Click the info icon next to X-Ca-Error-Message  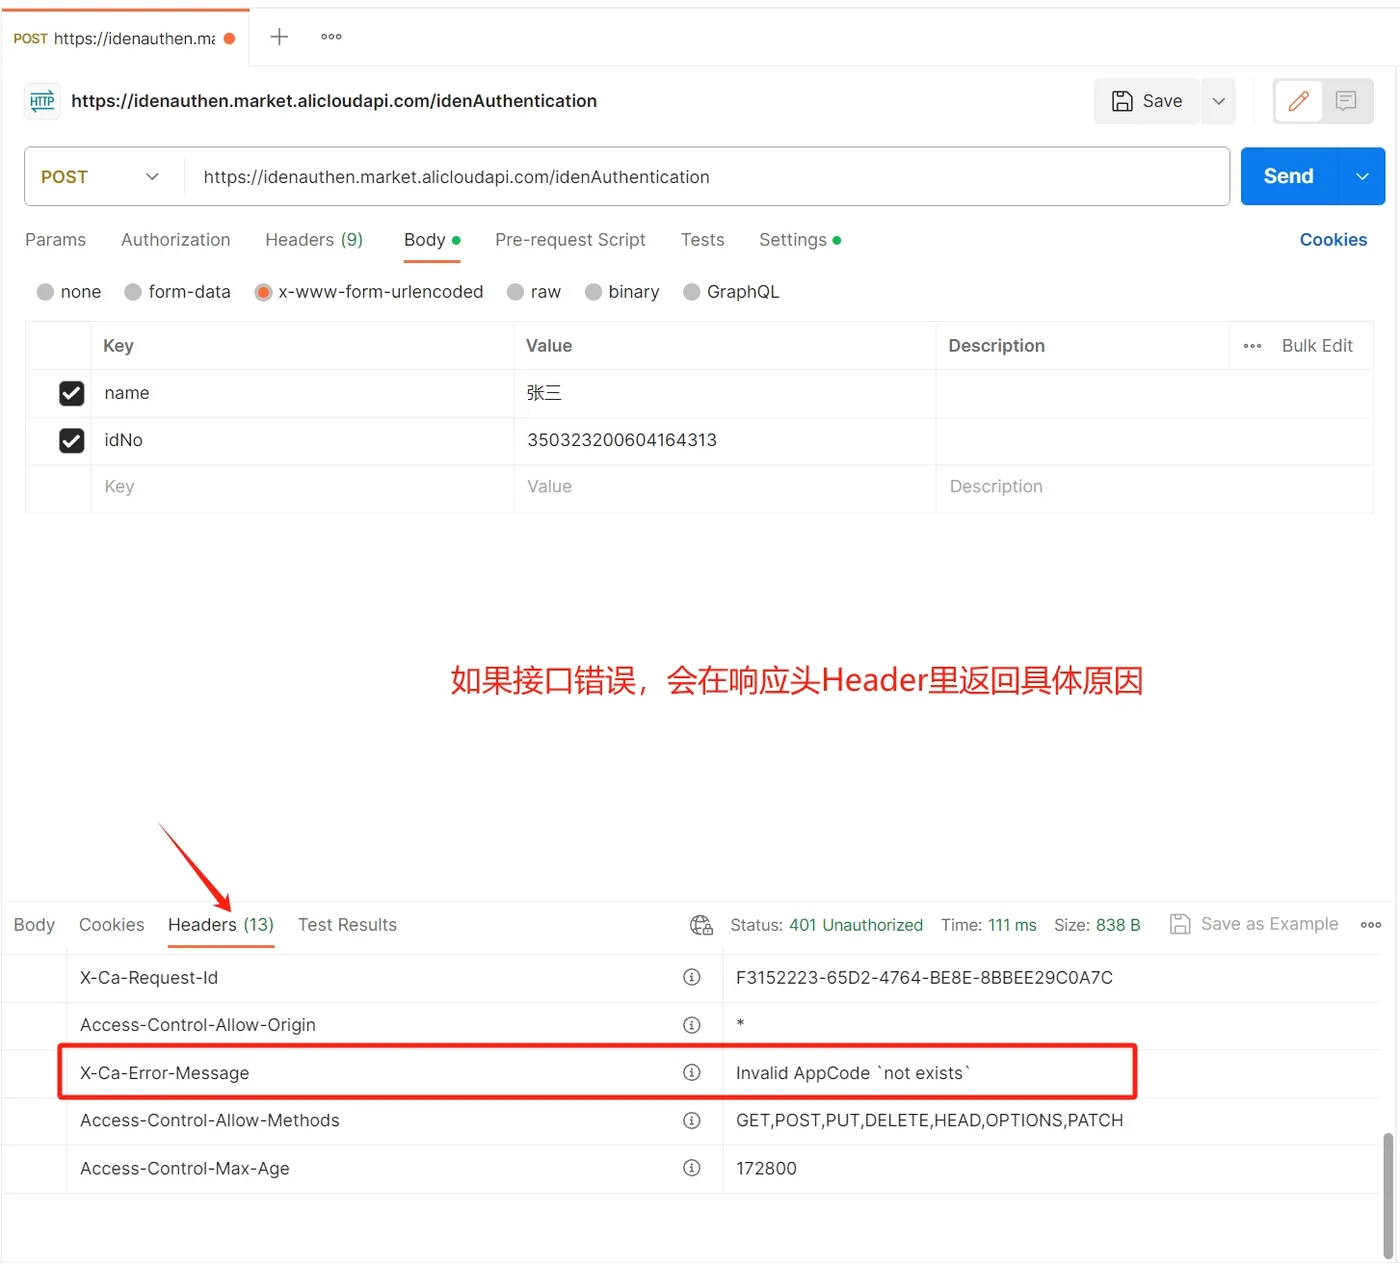click(x=692, y=1072)
